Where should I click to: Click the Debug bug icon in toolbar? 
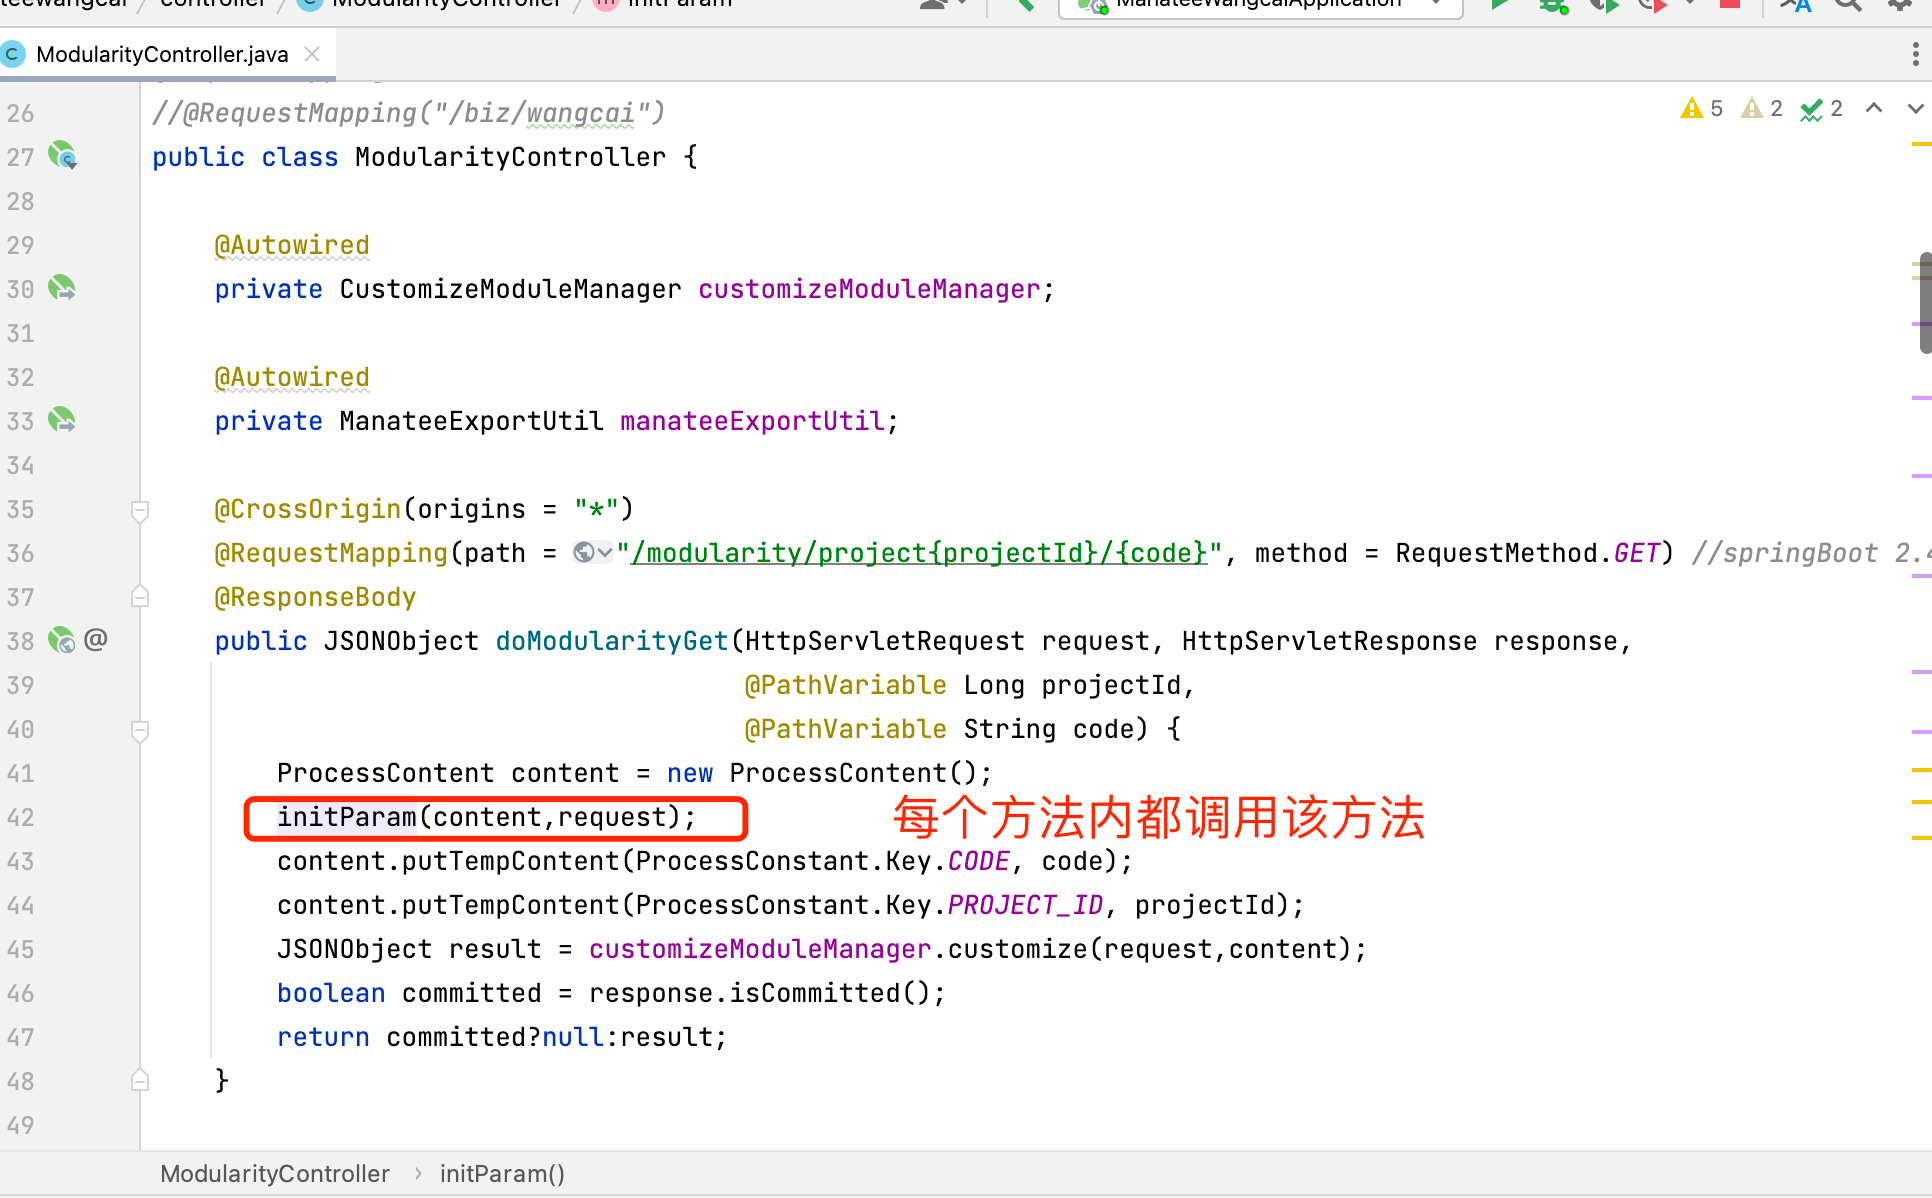pyautogui.click(x=1553, y=5)
